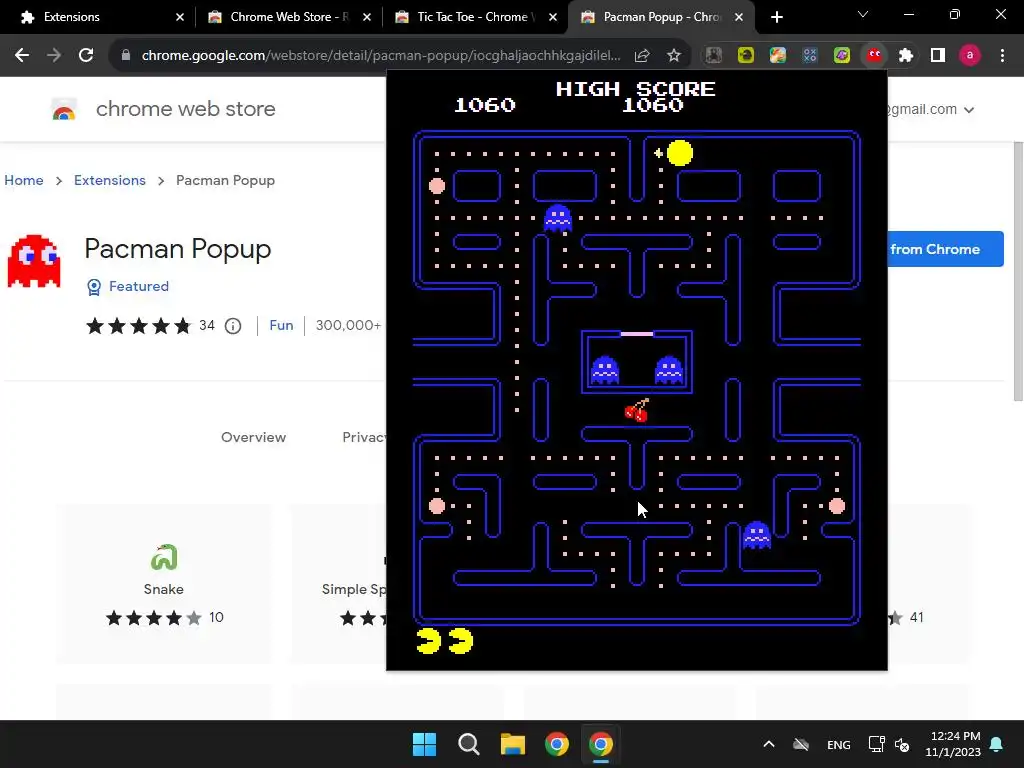Open the Fun category link
This screenshot has height=768, width=1024.
[281, 325]
